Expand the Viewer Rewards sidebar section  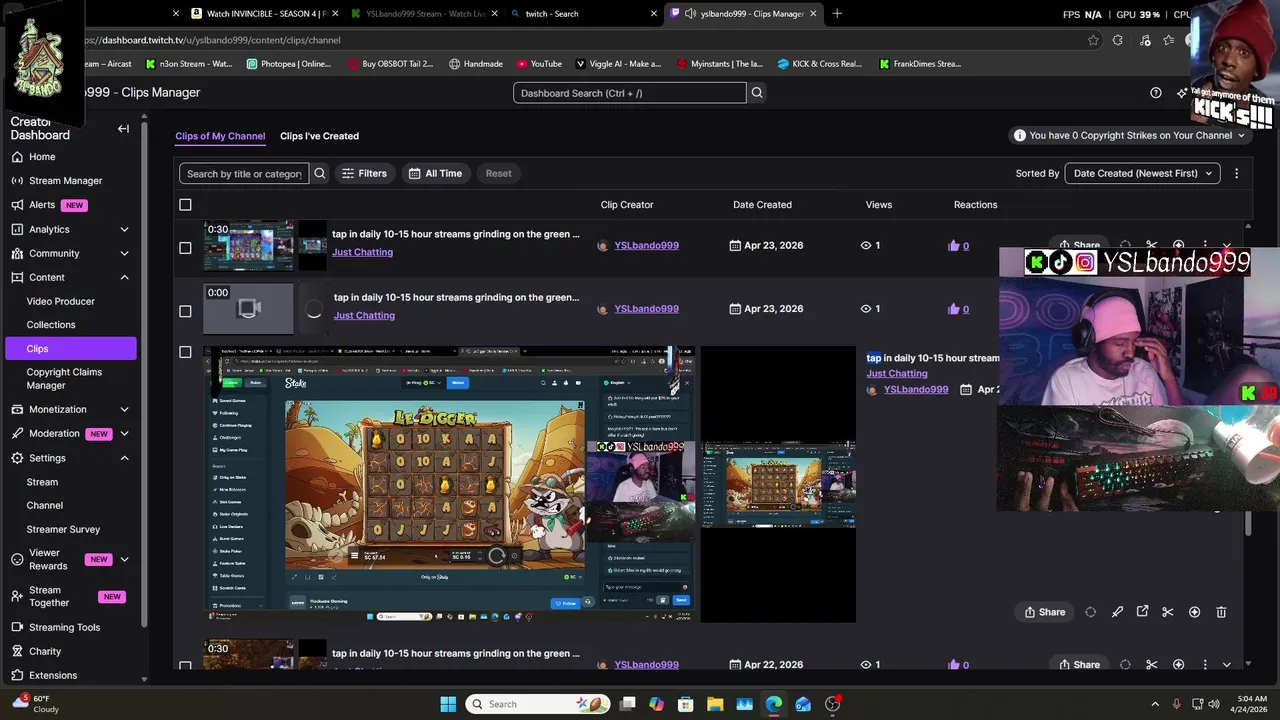pos(124,559)
